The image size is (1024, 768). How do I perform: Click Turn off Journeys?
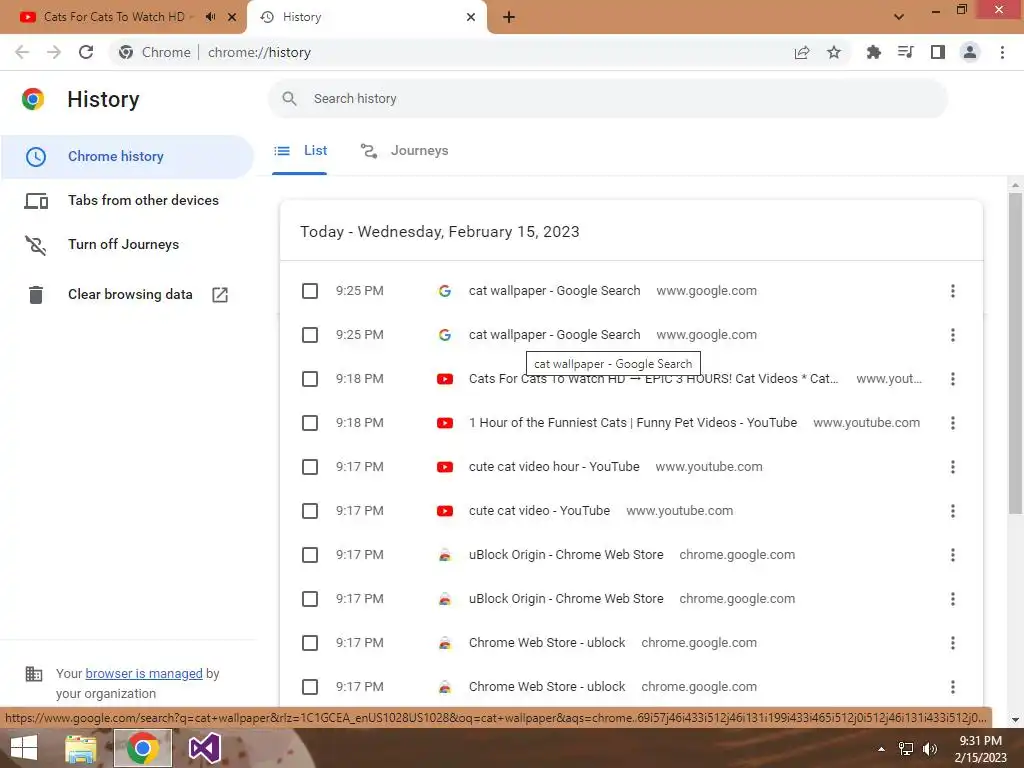tap(126, 244)
